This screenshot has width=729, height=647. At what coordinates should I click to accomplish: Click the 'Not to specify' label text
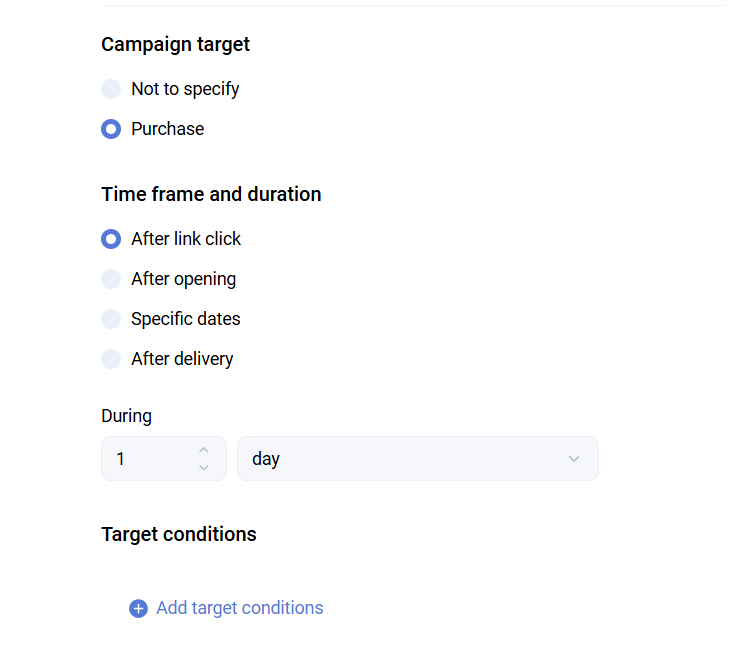[x=185, y=89]
